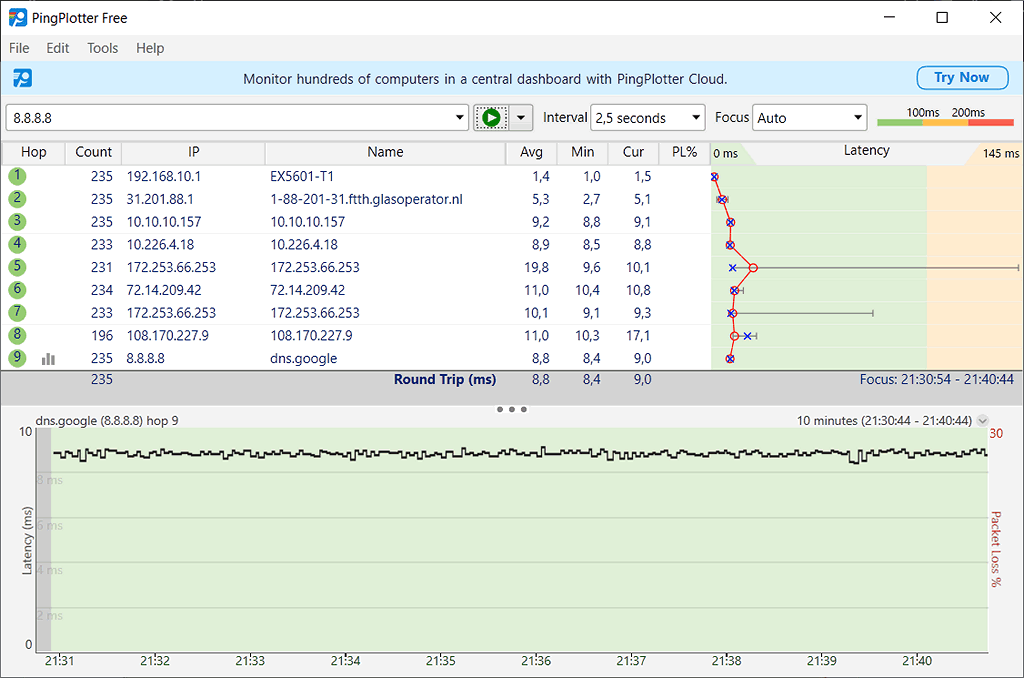Open the Focus dropdown set to Auto
Screen dimensions: 1024x678
[x=810, y=118]
